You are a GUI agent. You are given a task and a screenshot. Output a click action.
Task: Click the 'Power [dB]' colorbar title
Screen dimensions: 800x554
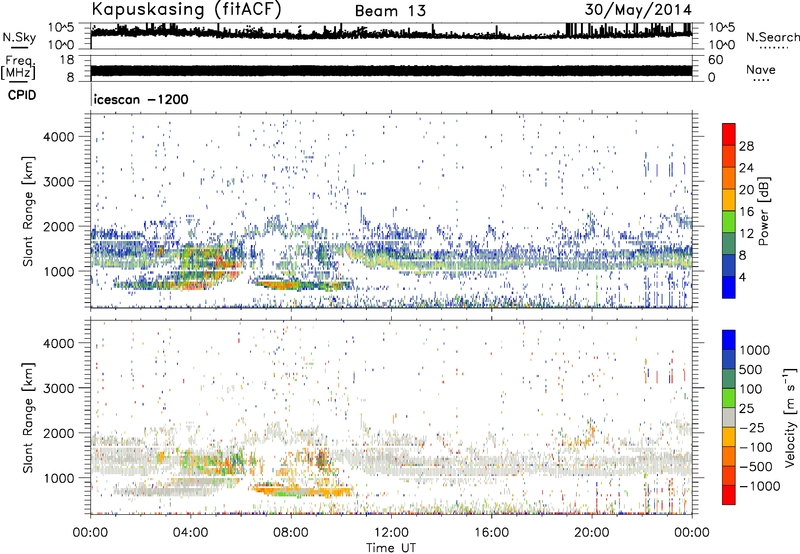tap(763, 211)
